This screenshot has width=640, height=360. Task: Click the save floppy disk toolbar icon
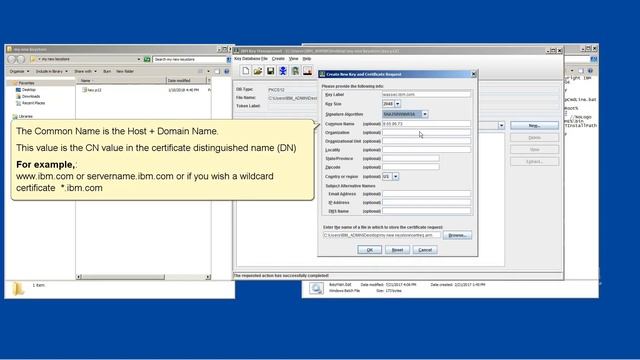[270, 71]
